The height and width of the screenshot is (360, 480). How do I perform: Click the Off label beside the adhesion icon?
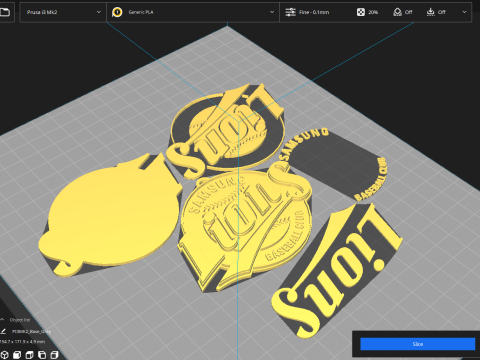[x=442, y=12]
